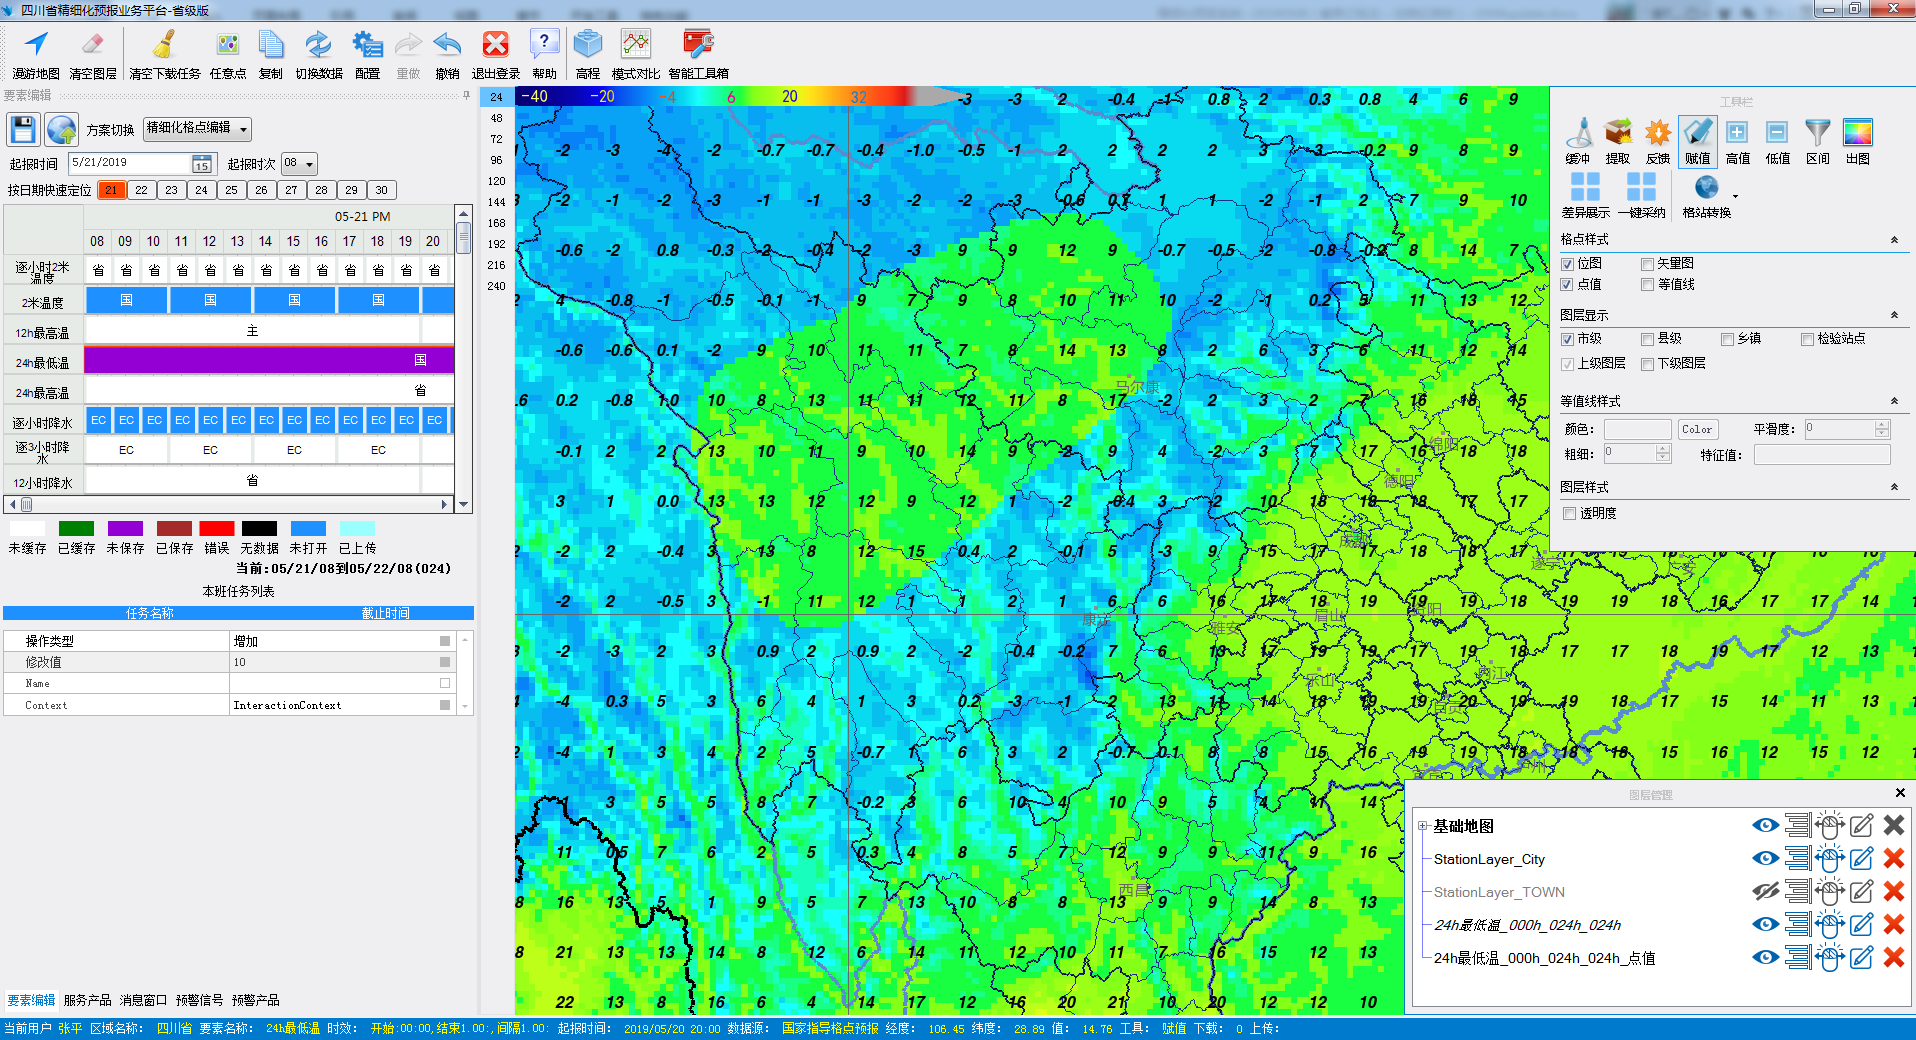Screen dimensions: 1916x1040
Task: Switch to the 消息窗口 tab
Action: (x=144, y=1000)
